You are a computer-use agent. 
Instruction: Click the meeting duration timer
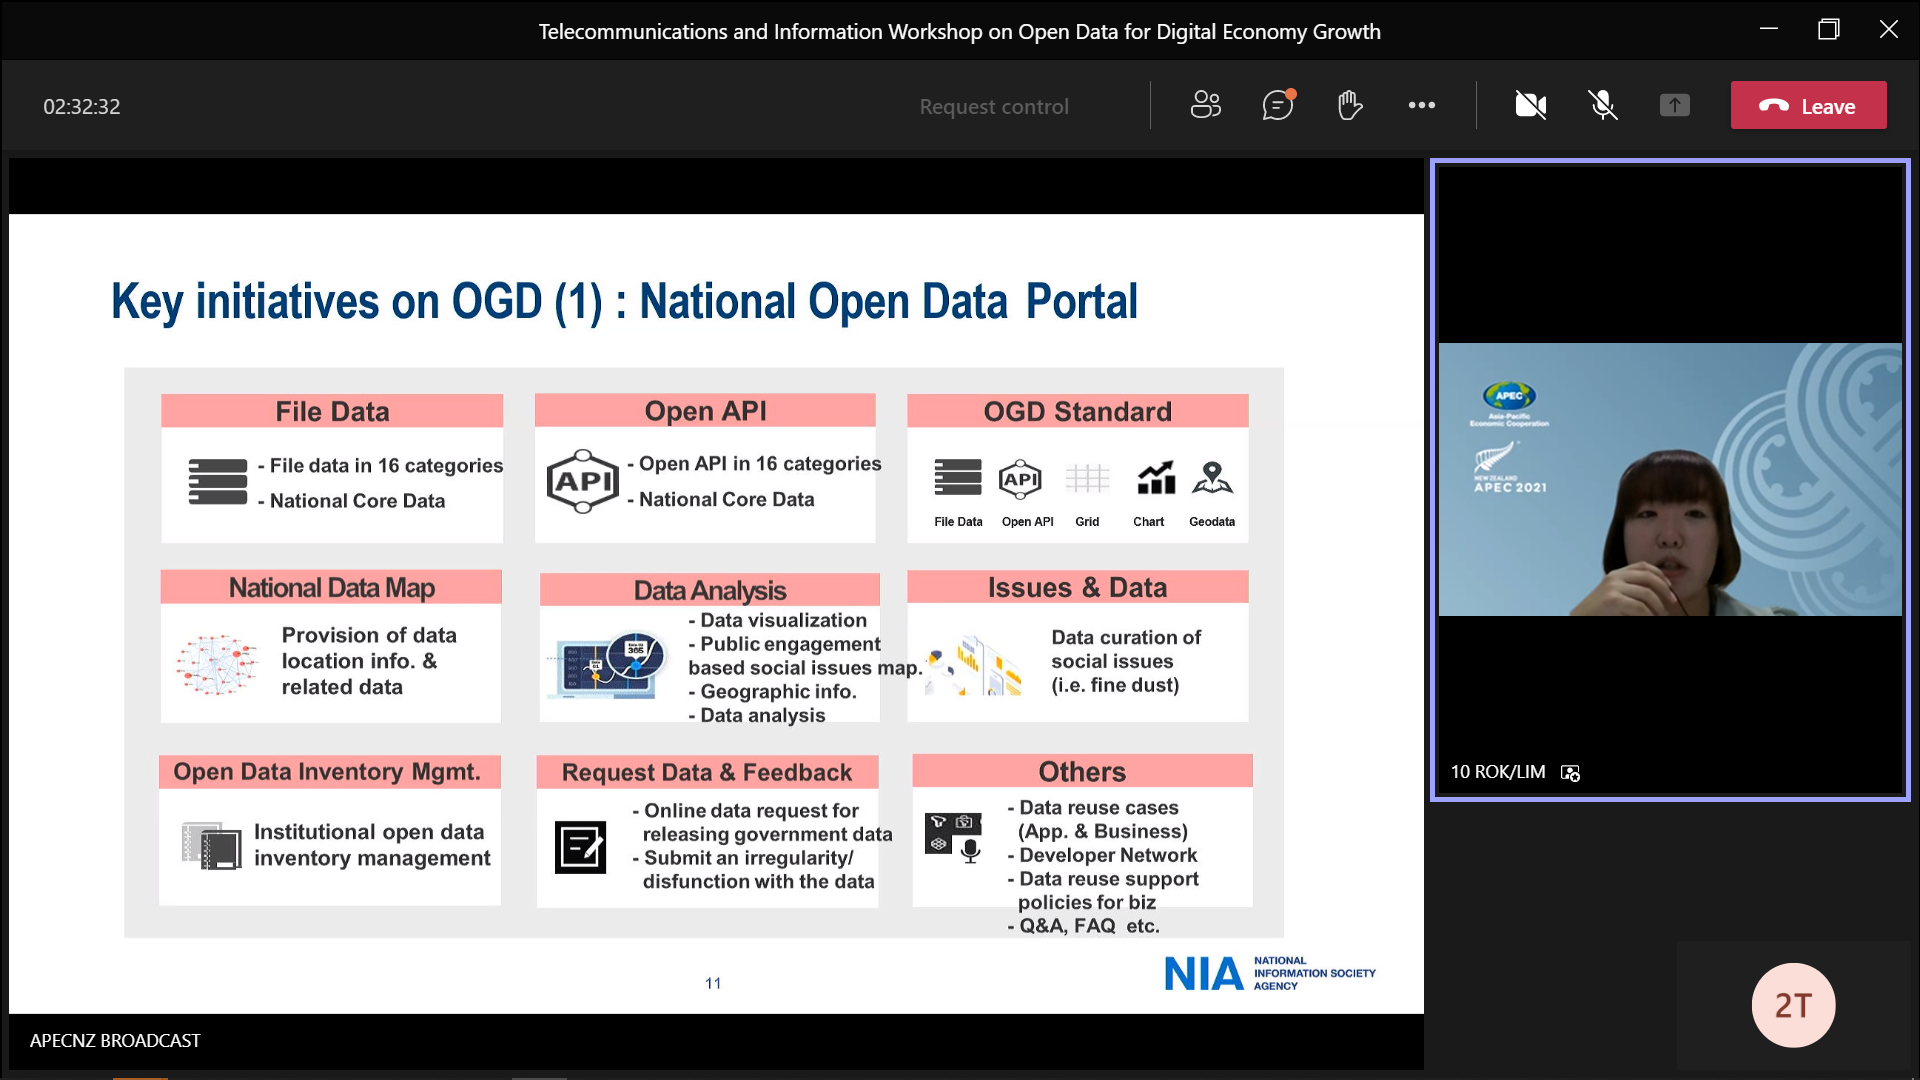81,106
